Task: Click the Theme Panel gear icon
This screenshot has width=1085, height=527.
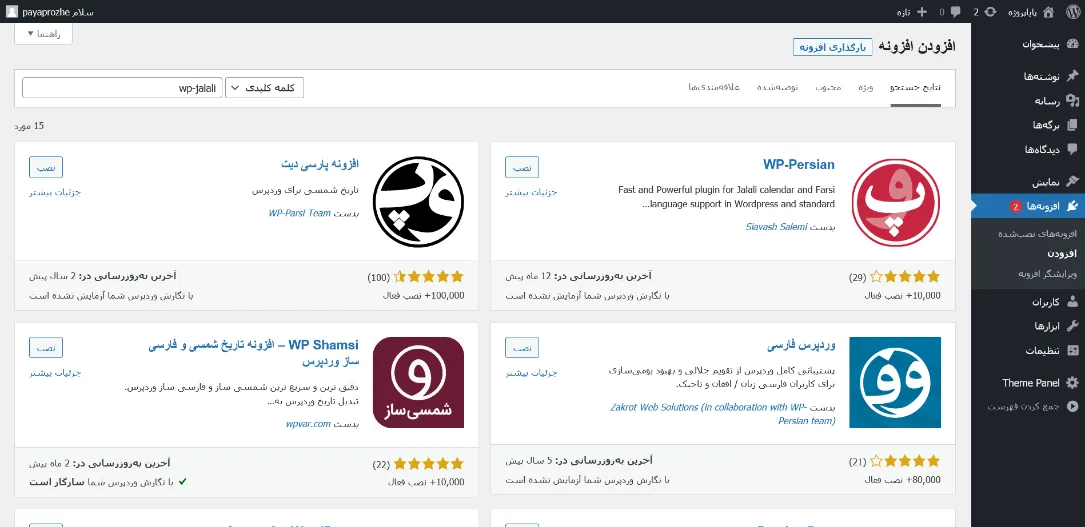Action: (1072, 382)
